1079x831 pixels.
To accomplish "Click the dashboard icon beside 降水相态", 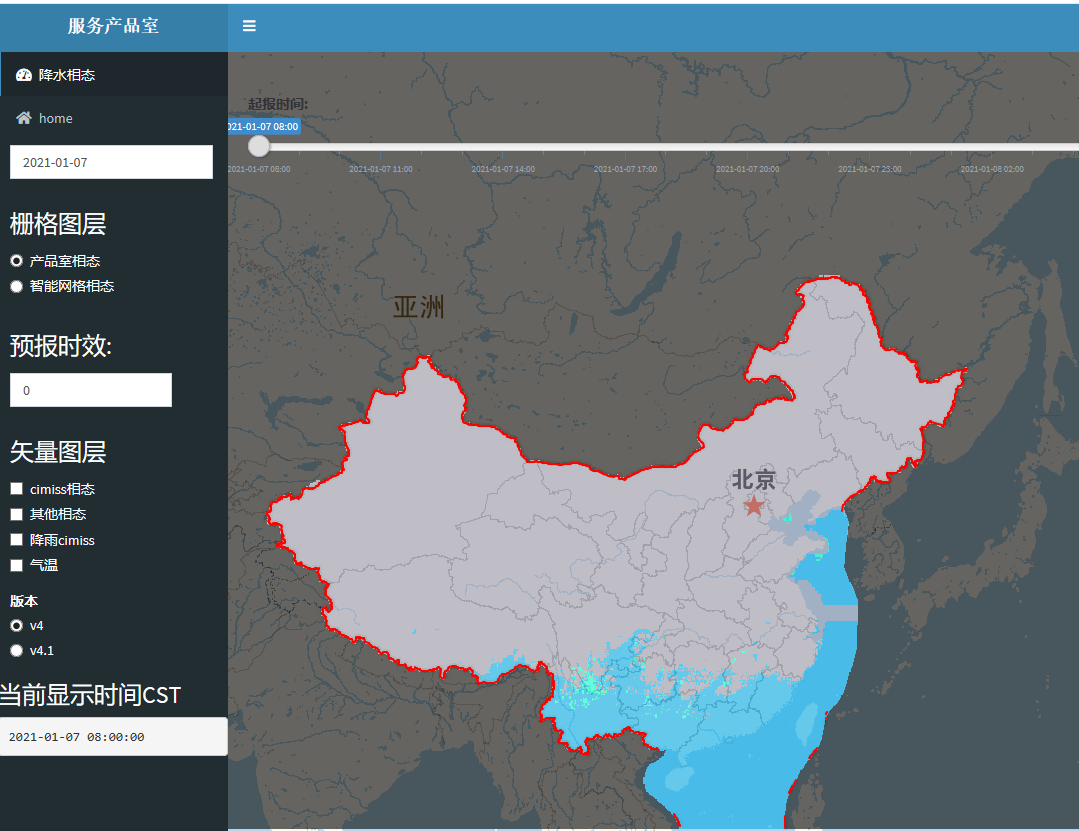I will point(24,75).
